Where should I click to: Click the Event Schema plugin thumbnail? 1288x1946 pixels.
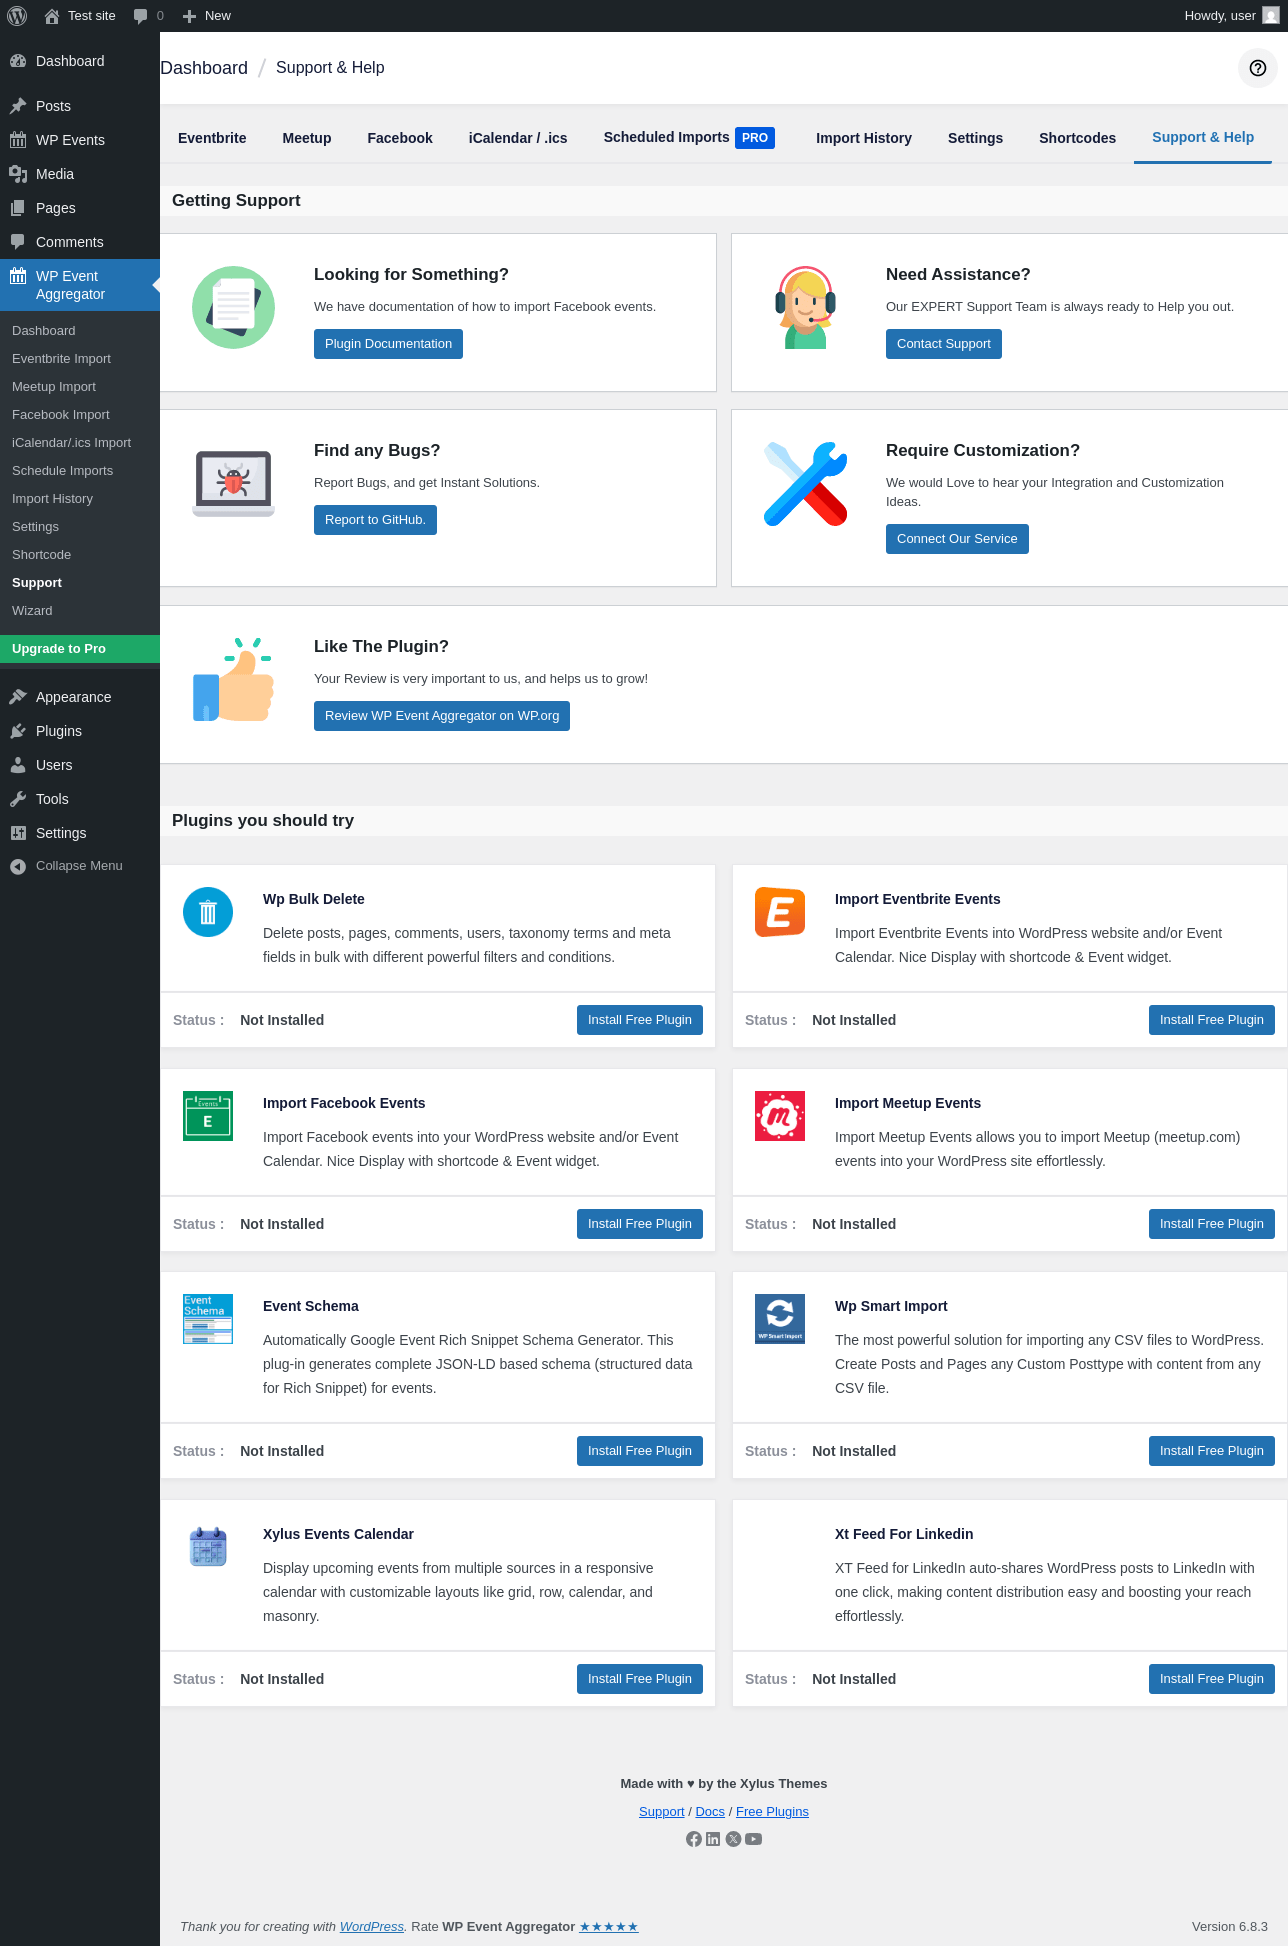pyautogui.click(x=208, y=1319)
